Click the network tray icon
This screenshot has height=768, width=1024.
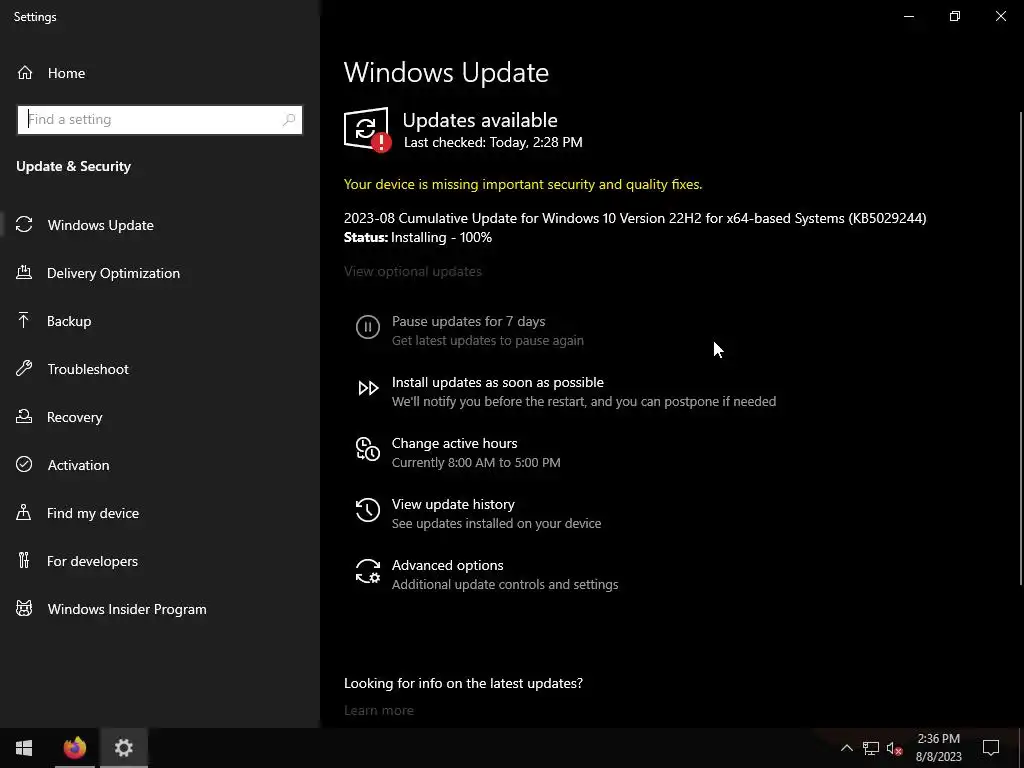click(871, 748)
